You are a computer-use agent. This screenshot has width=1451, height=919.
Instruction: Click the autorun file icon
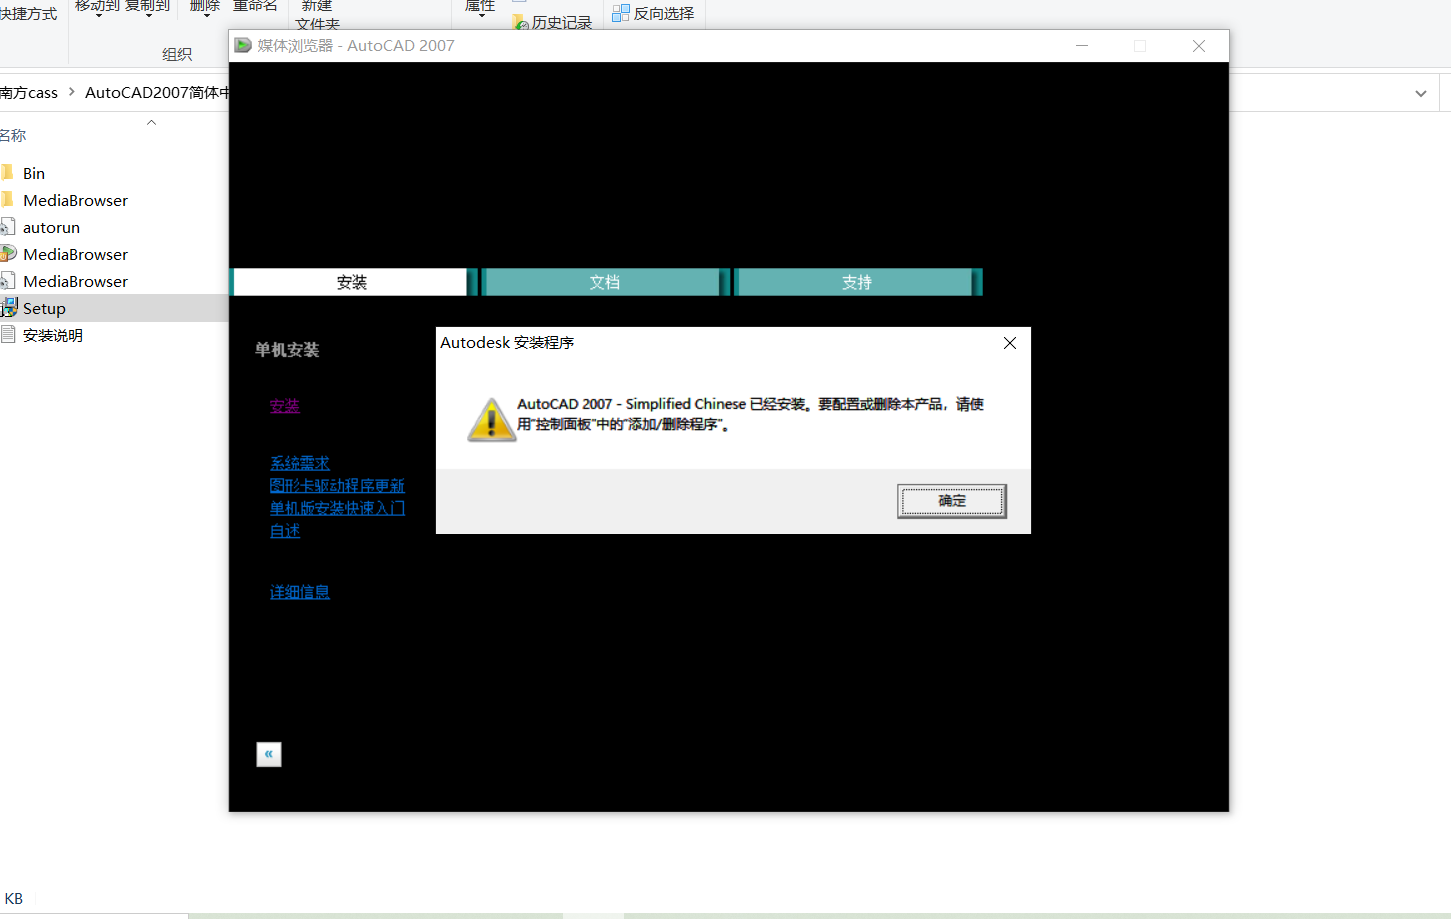[8, 227]
